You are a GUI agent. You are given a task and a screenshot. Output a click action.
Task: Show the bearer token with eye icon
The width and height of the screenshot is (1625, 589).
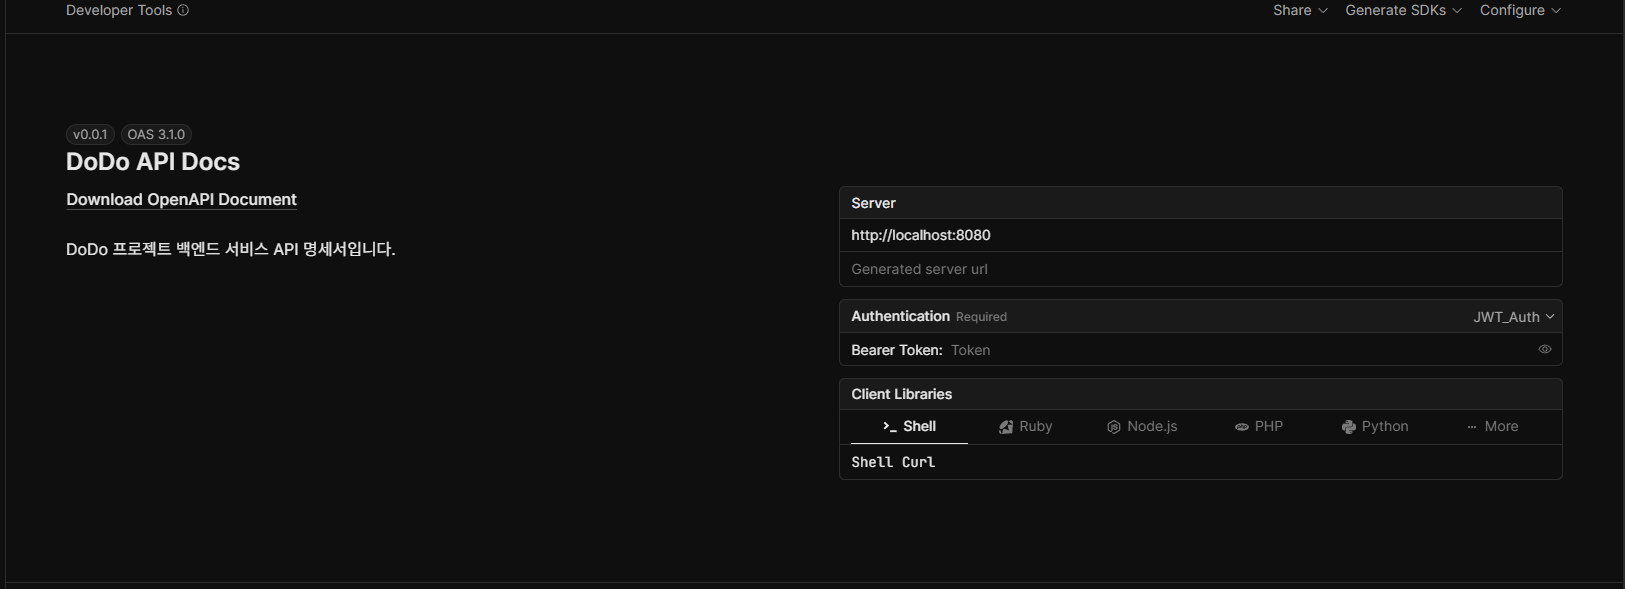tap(1544, 350)
